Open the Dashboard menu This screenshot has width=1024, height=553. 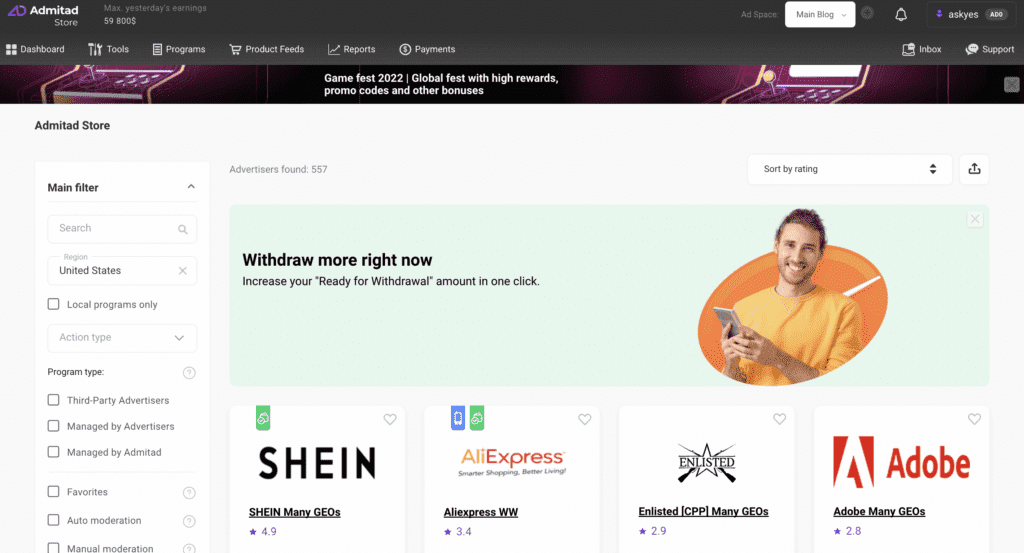[x=35, y=49]
